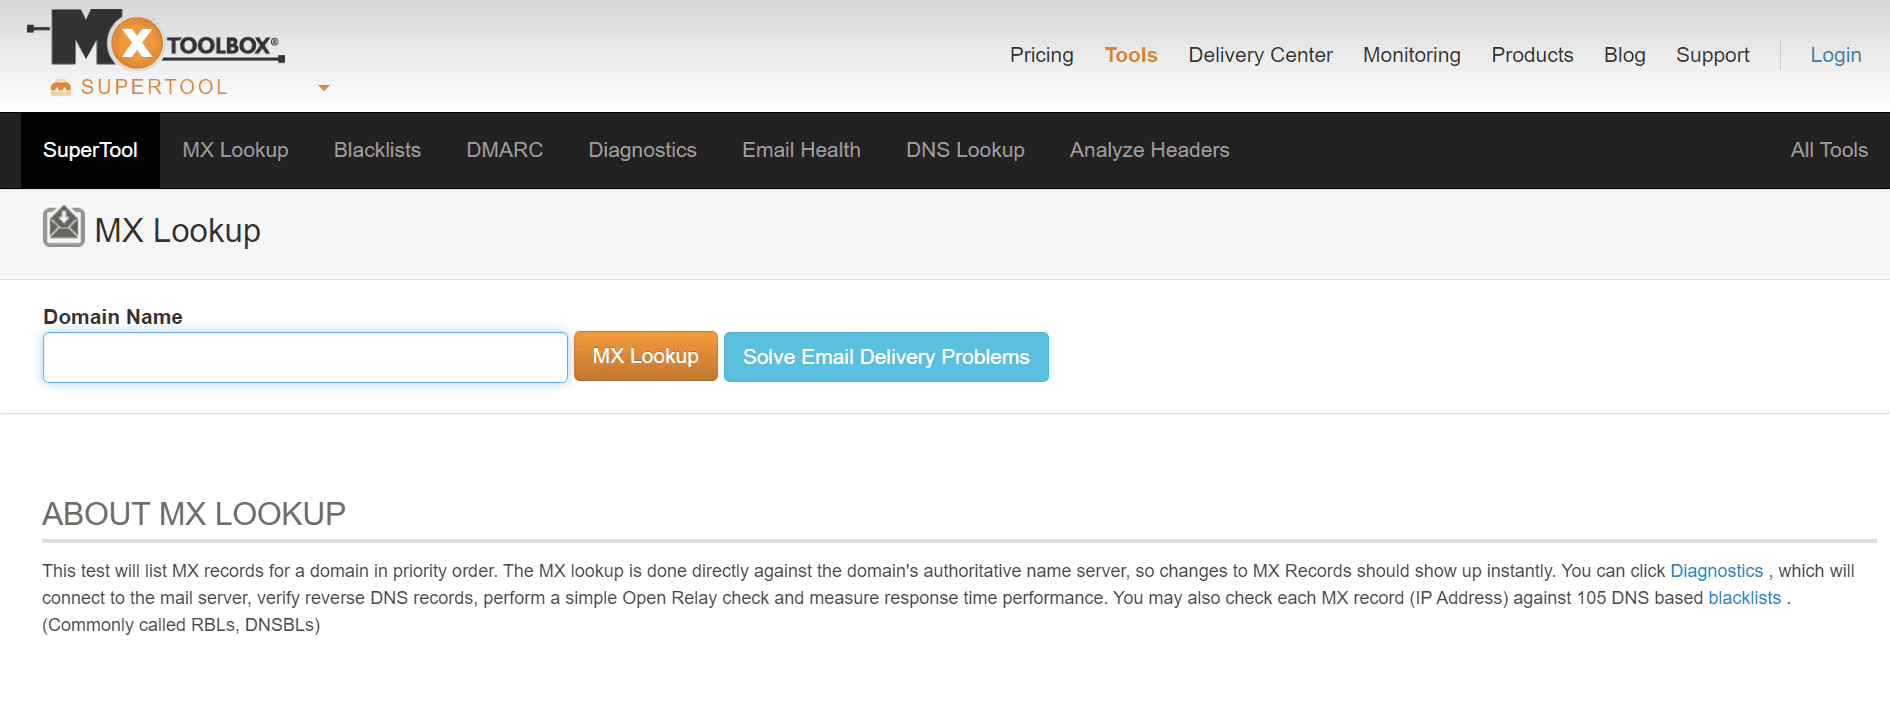This screenshot has height=704, width=1890.
Task: Visit the Blog link
Action: tap(1625, 55)
